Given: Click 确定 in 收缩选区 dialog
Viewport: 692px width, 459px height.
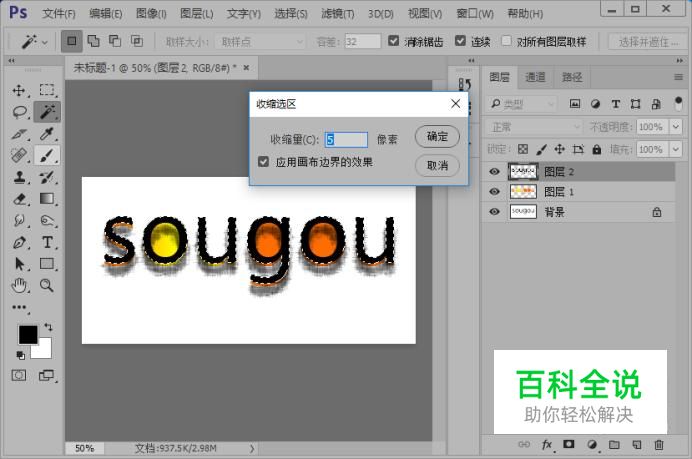Looking at the screenshot, I should click(437, 136).
